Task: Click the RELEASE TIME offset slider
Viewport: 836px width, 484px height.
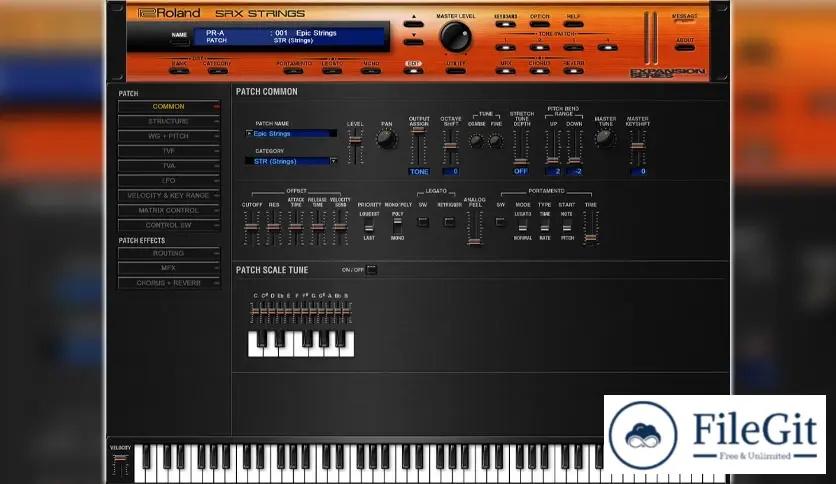Action: (x=318, y=228)
